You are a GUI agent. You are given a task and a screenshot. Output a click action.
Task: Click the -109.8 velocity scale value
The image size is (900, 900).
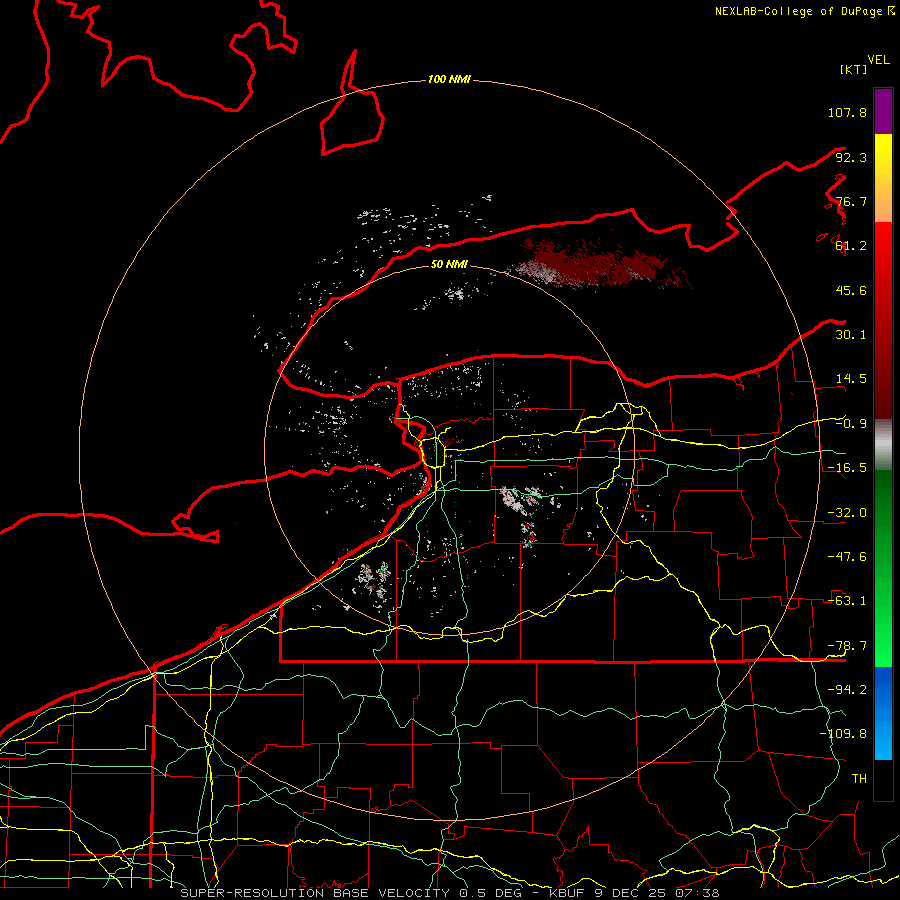[843, 734]
